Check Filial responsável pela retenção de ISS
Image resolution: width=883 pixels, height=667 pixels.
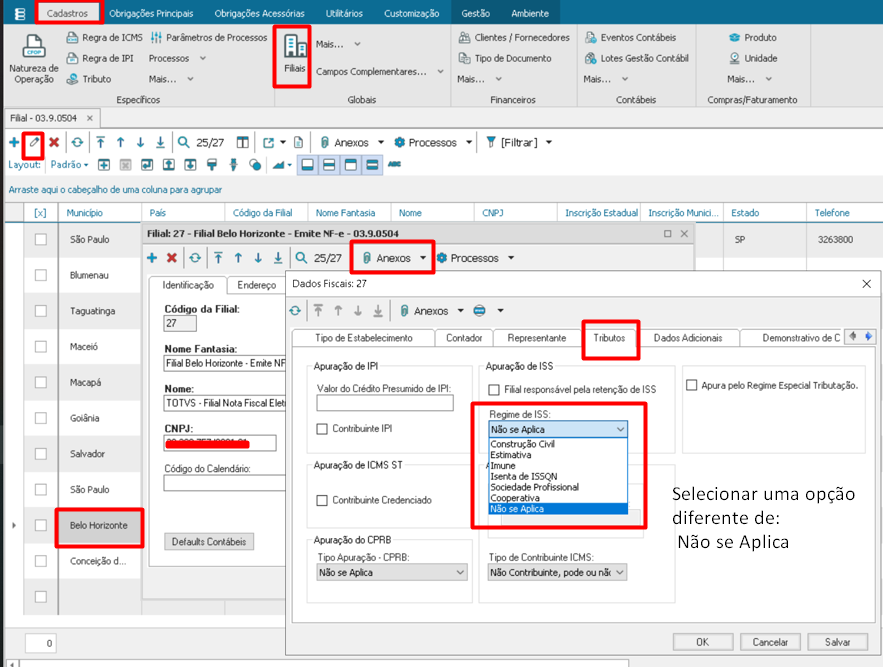click(x=494, y=390)
